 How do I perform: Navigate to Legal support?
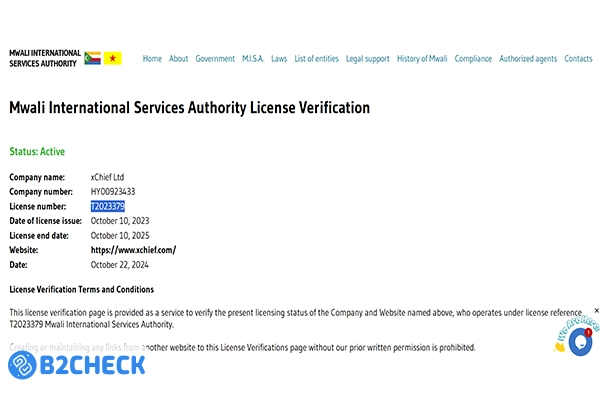(x=368, y=59)
